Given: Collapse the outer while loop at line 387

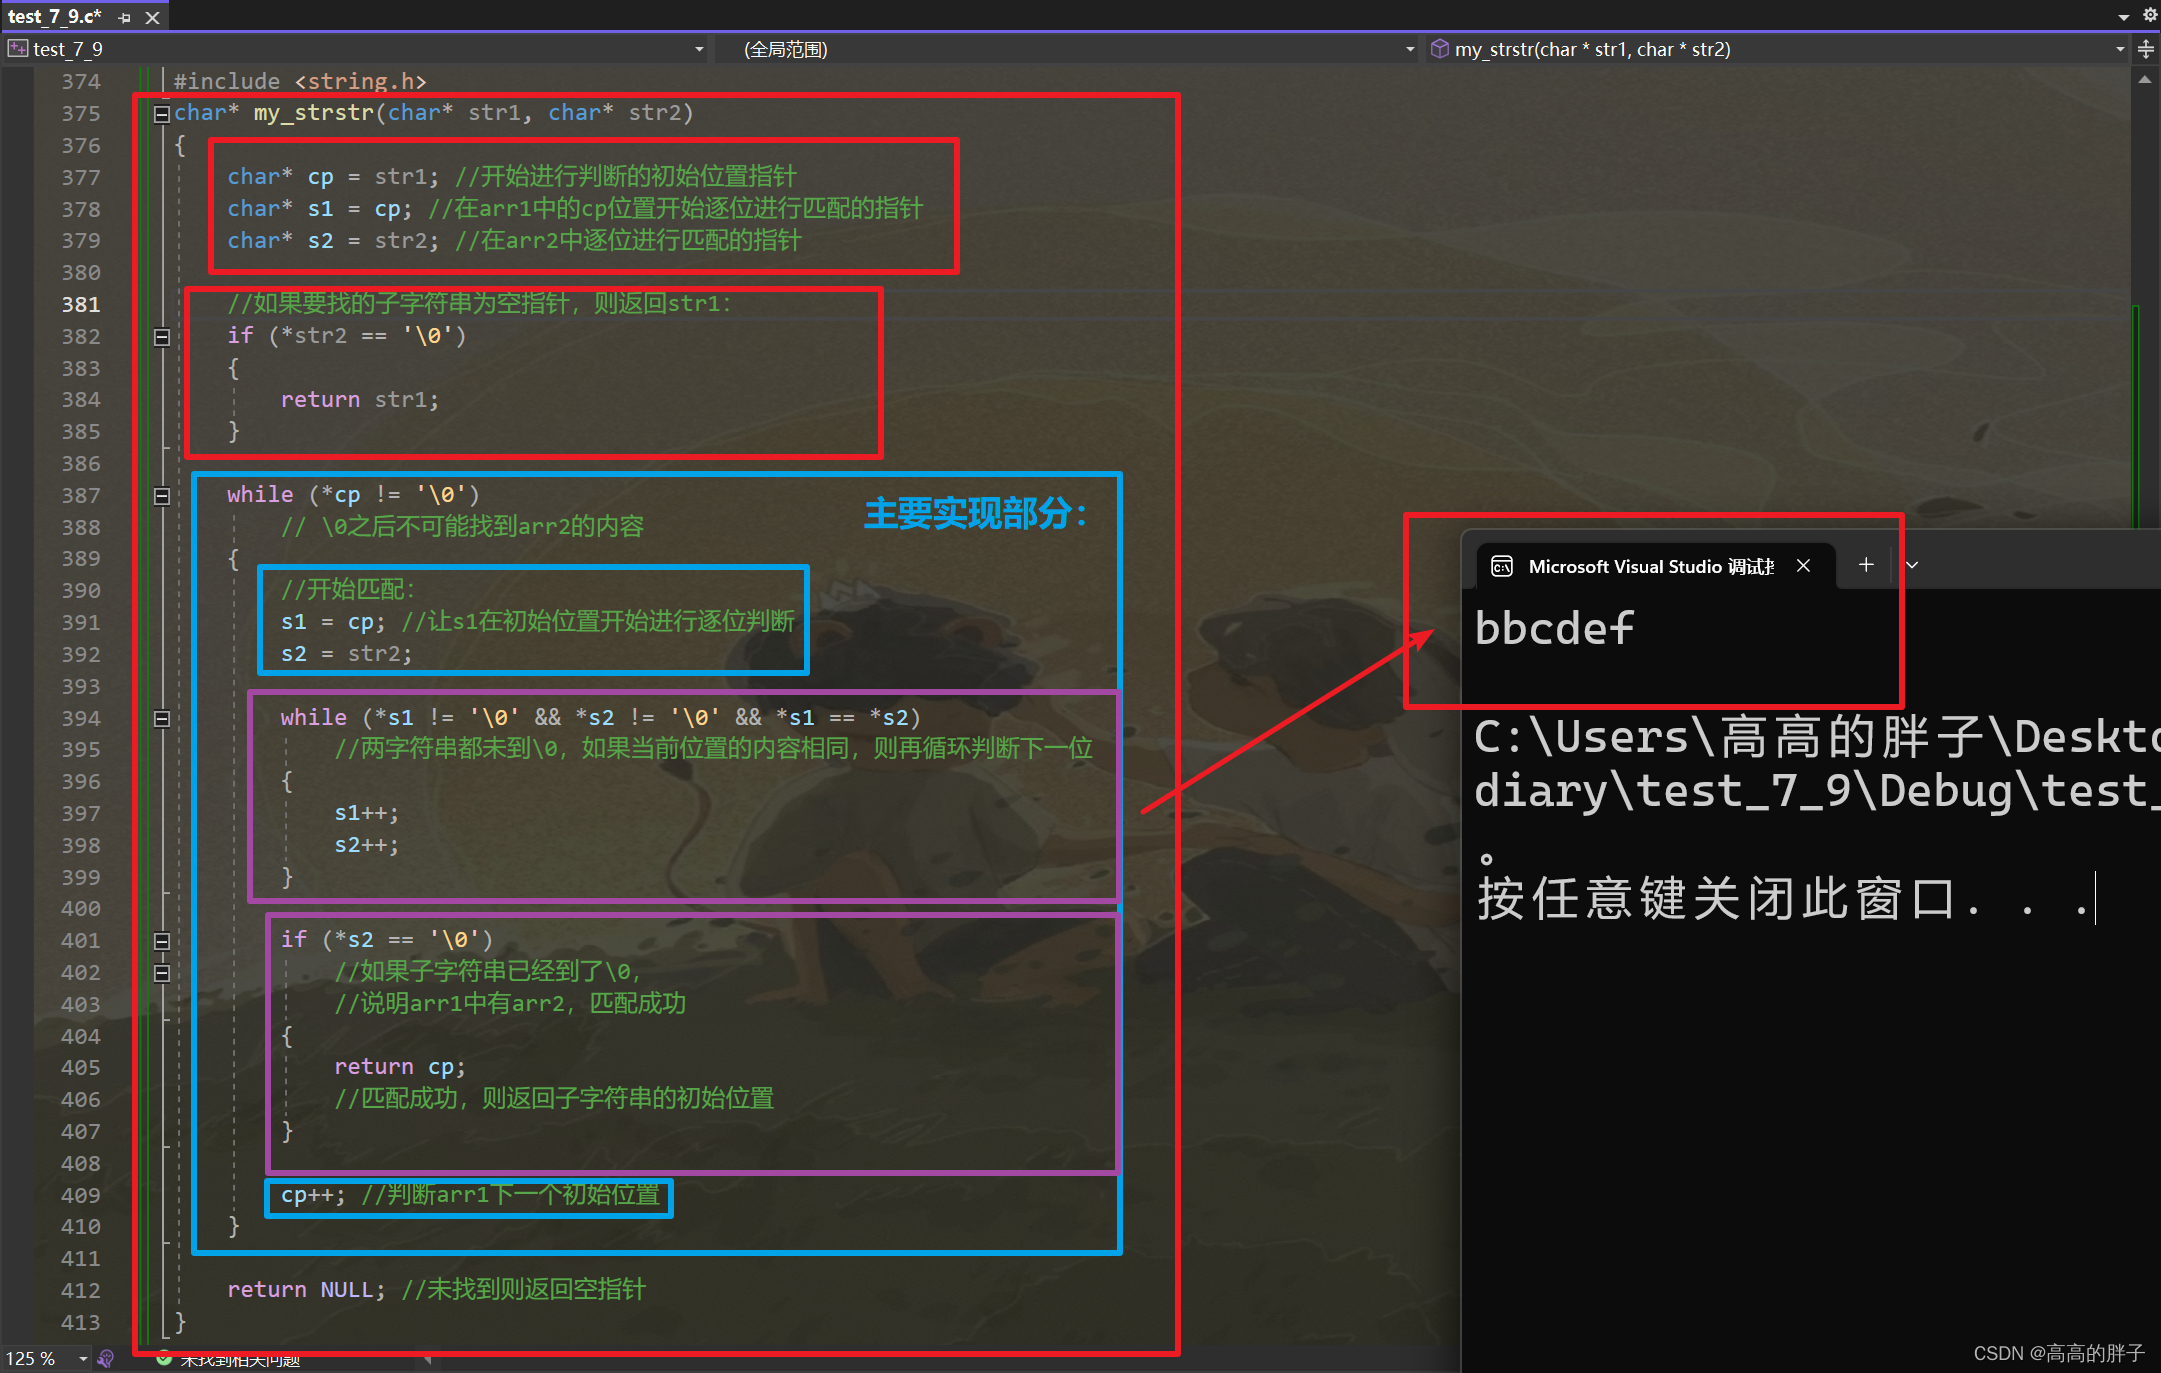Looking at the screenshot, I should click(x=161, y=496).
